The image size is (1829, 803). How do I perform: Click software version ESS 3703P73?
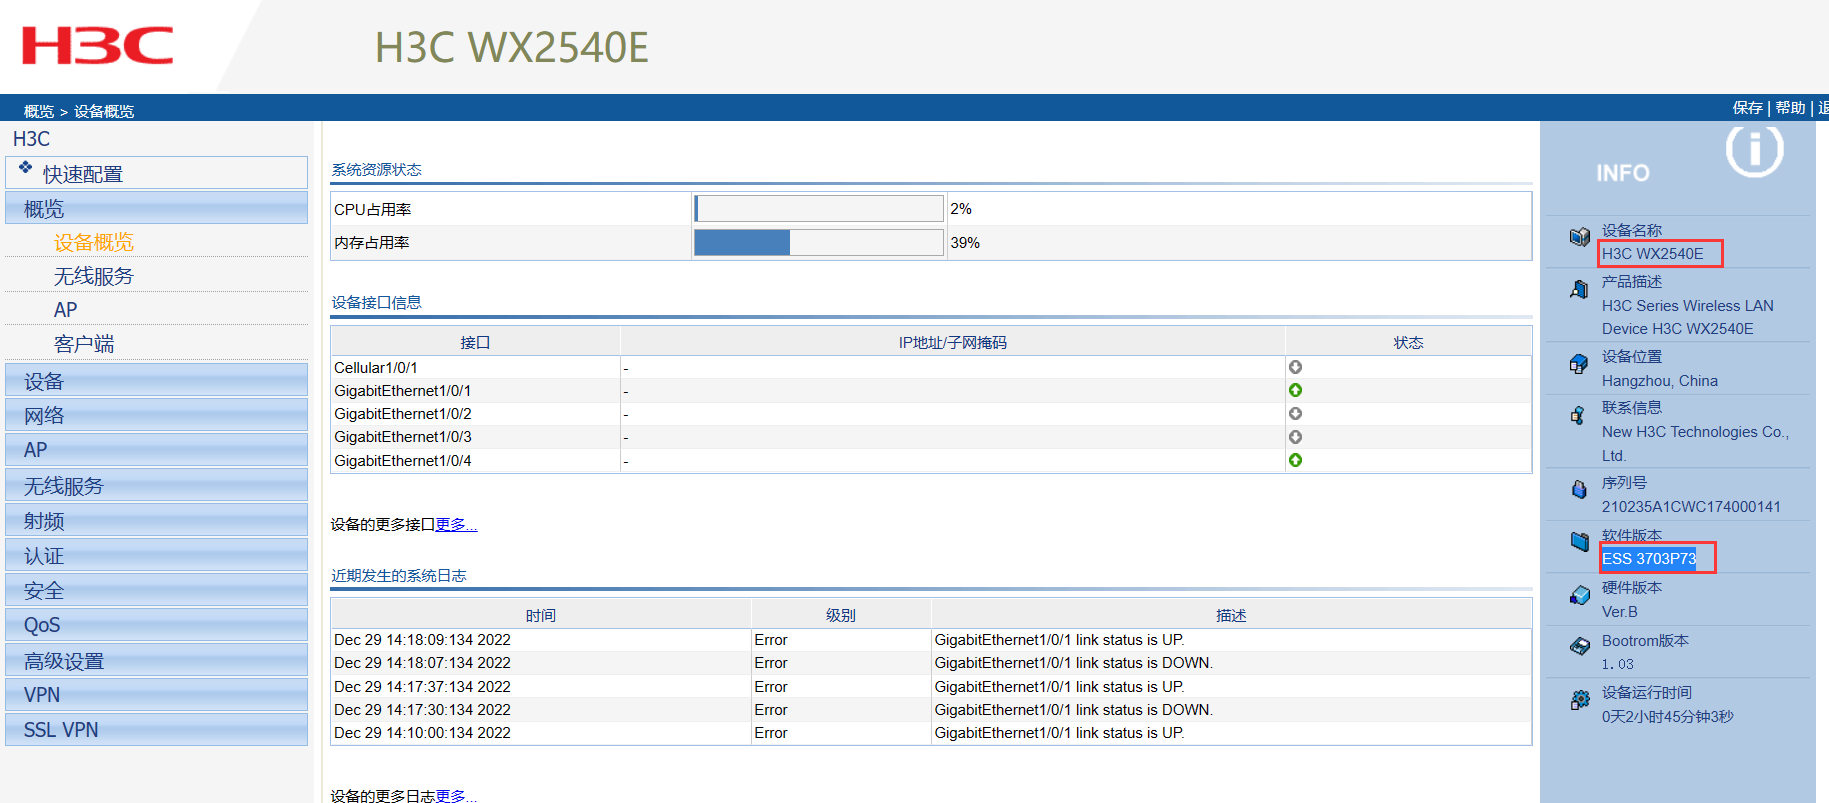point(1649,558)
